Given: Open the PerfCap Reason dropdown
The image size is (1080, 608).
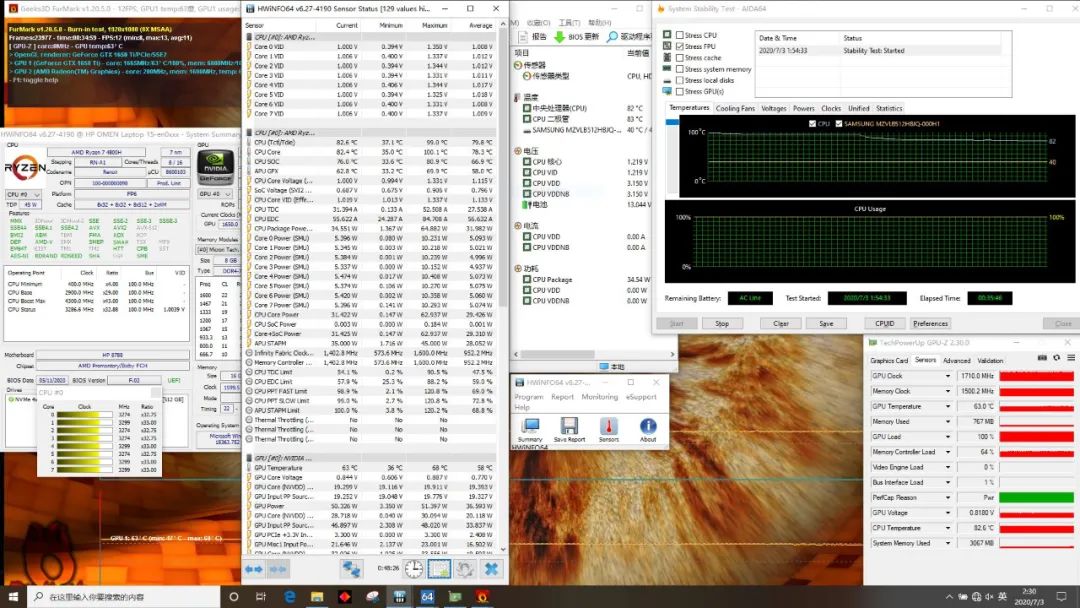Looking at the screenshot, I should click(948, 497).
